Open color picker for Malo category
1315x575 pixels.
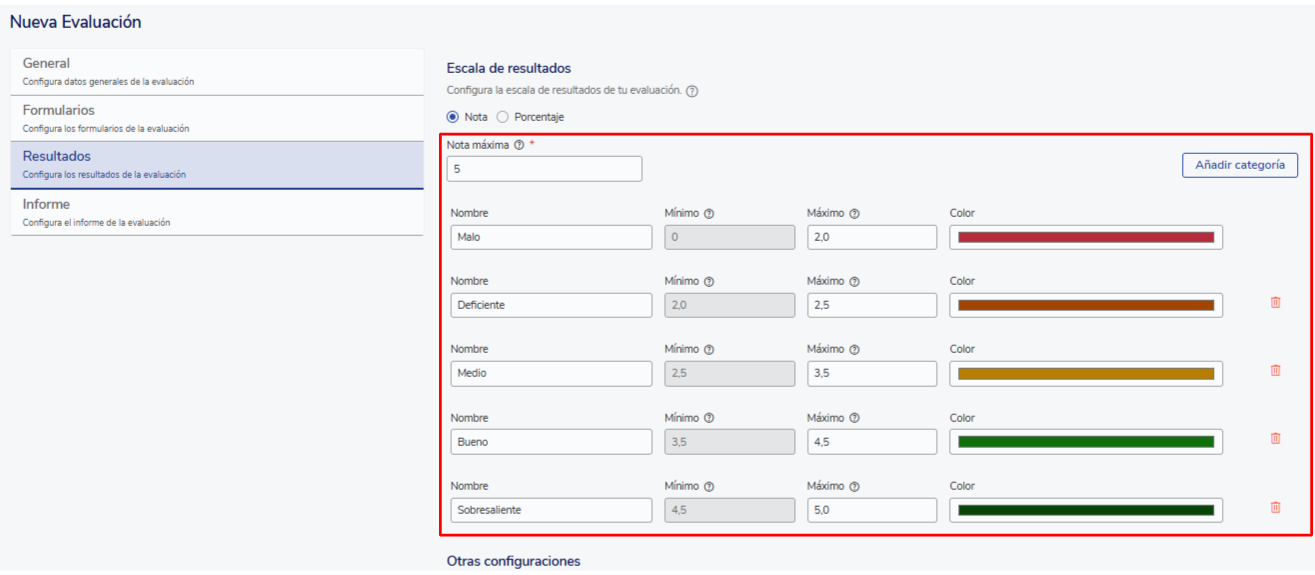click(1085, 237)
